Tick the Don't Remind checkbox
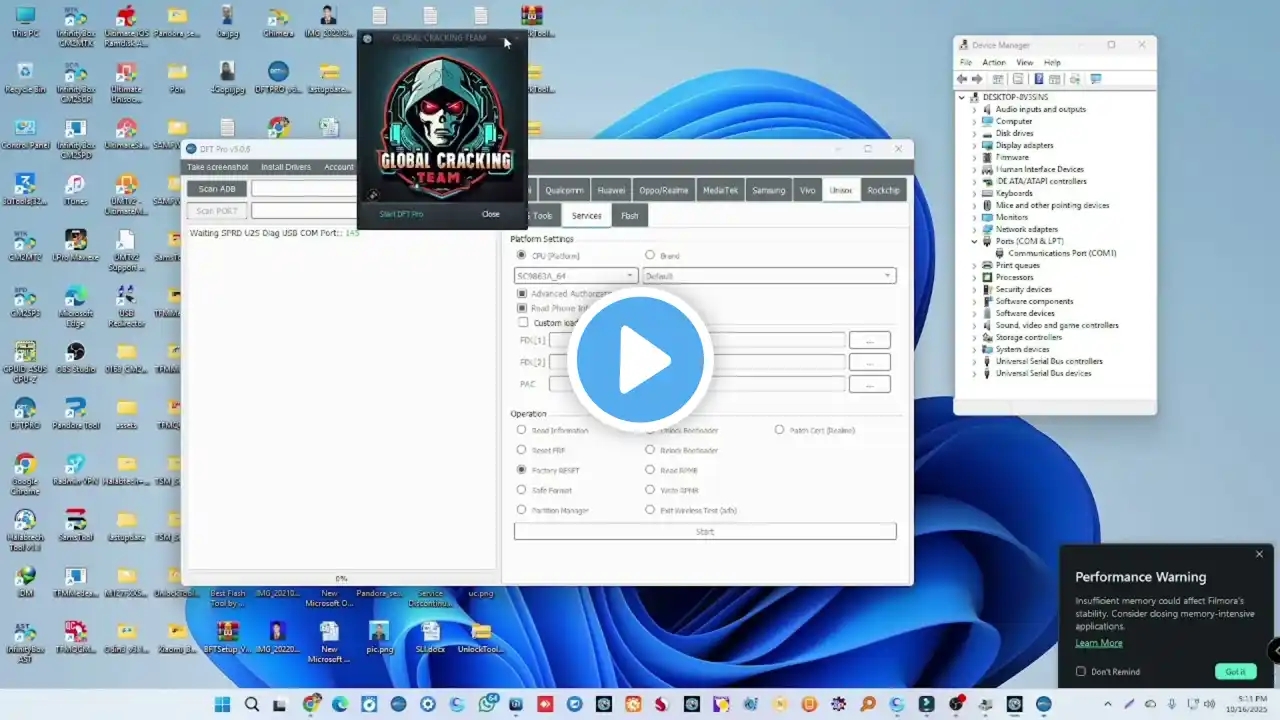1280x720 pixels. click(x=1081, y=671)
